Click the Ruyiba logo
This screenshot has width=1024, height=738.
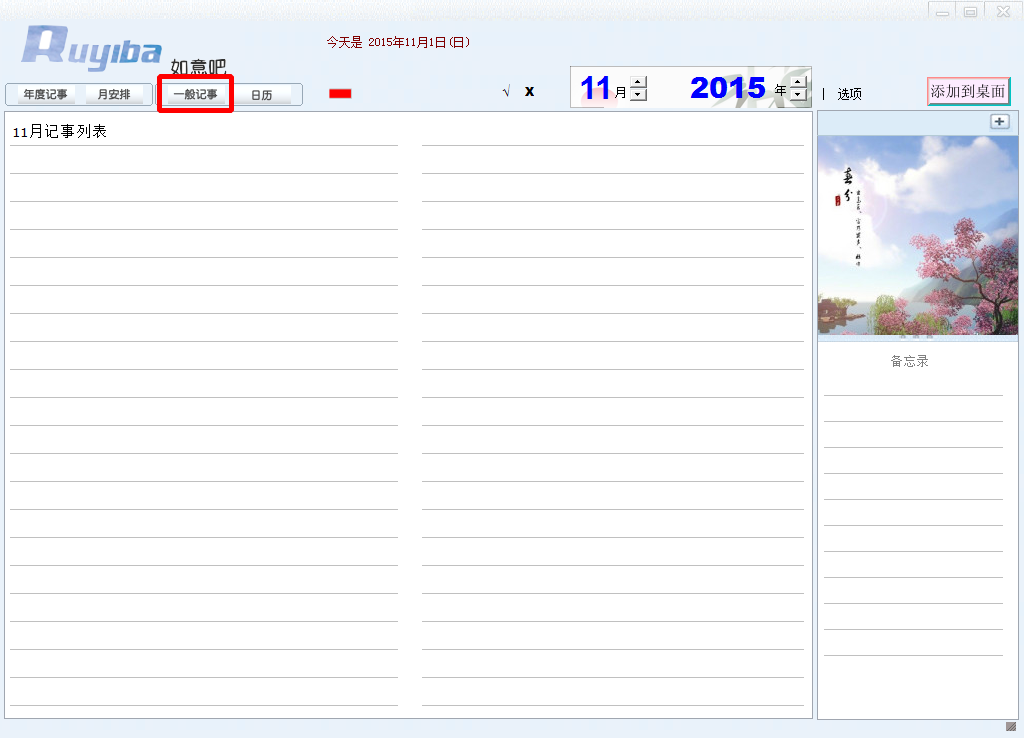91,47
